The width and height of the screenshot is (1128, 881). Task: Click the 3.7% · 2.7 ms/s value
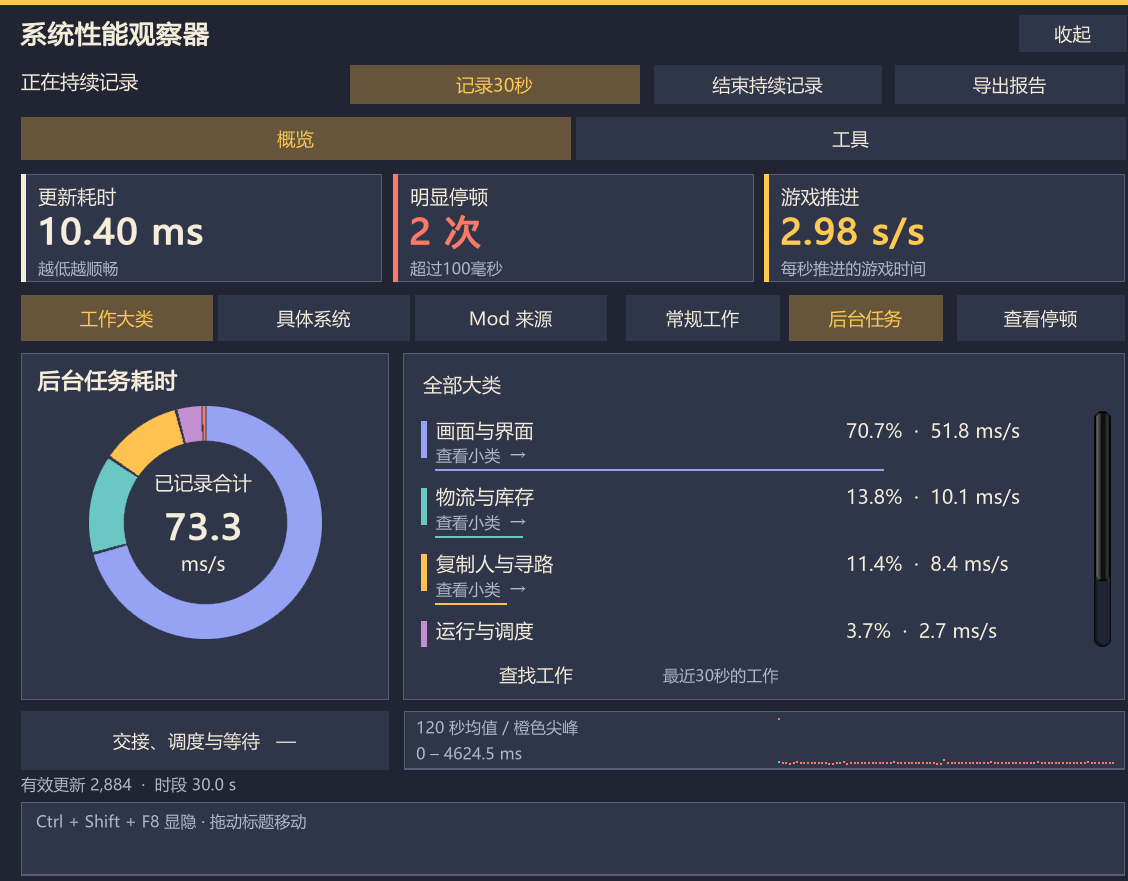921,631
